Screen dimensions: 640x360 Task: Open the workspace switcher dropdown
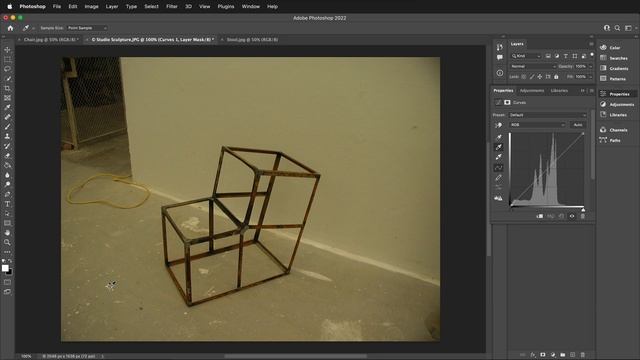click(630, 28)
